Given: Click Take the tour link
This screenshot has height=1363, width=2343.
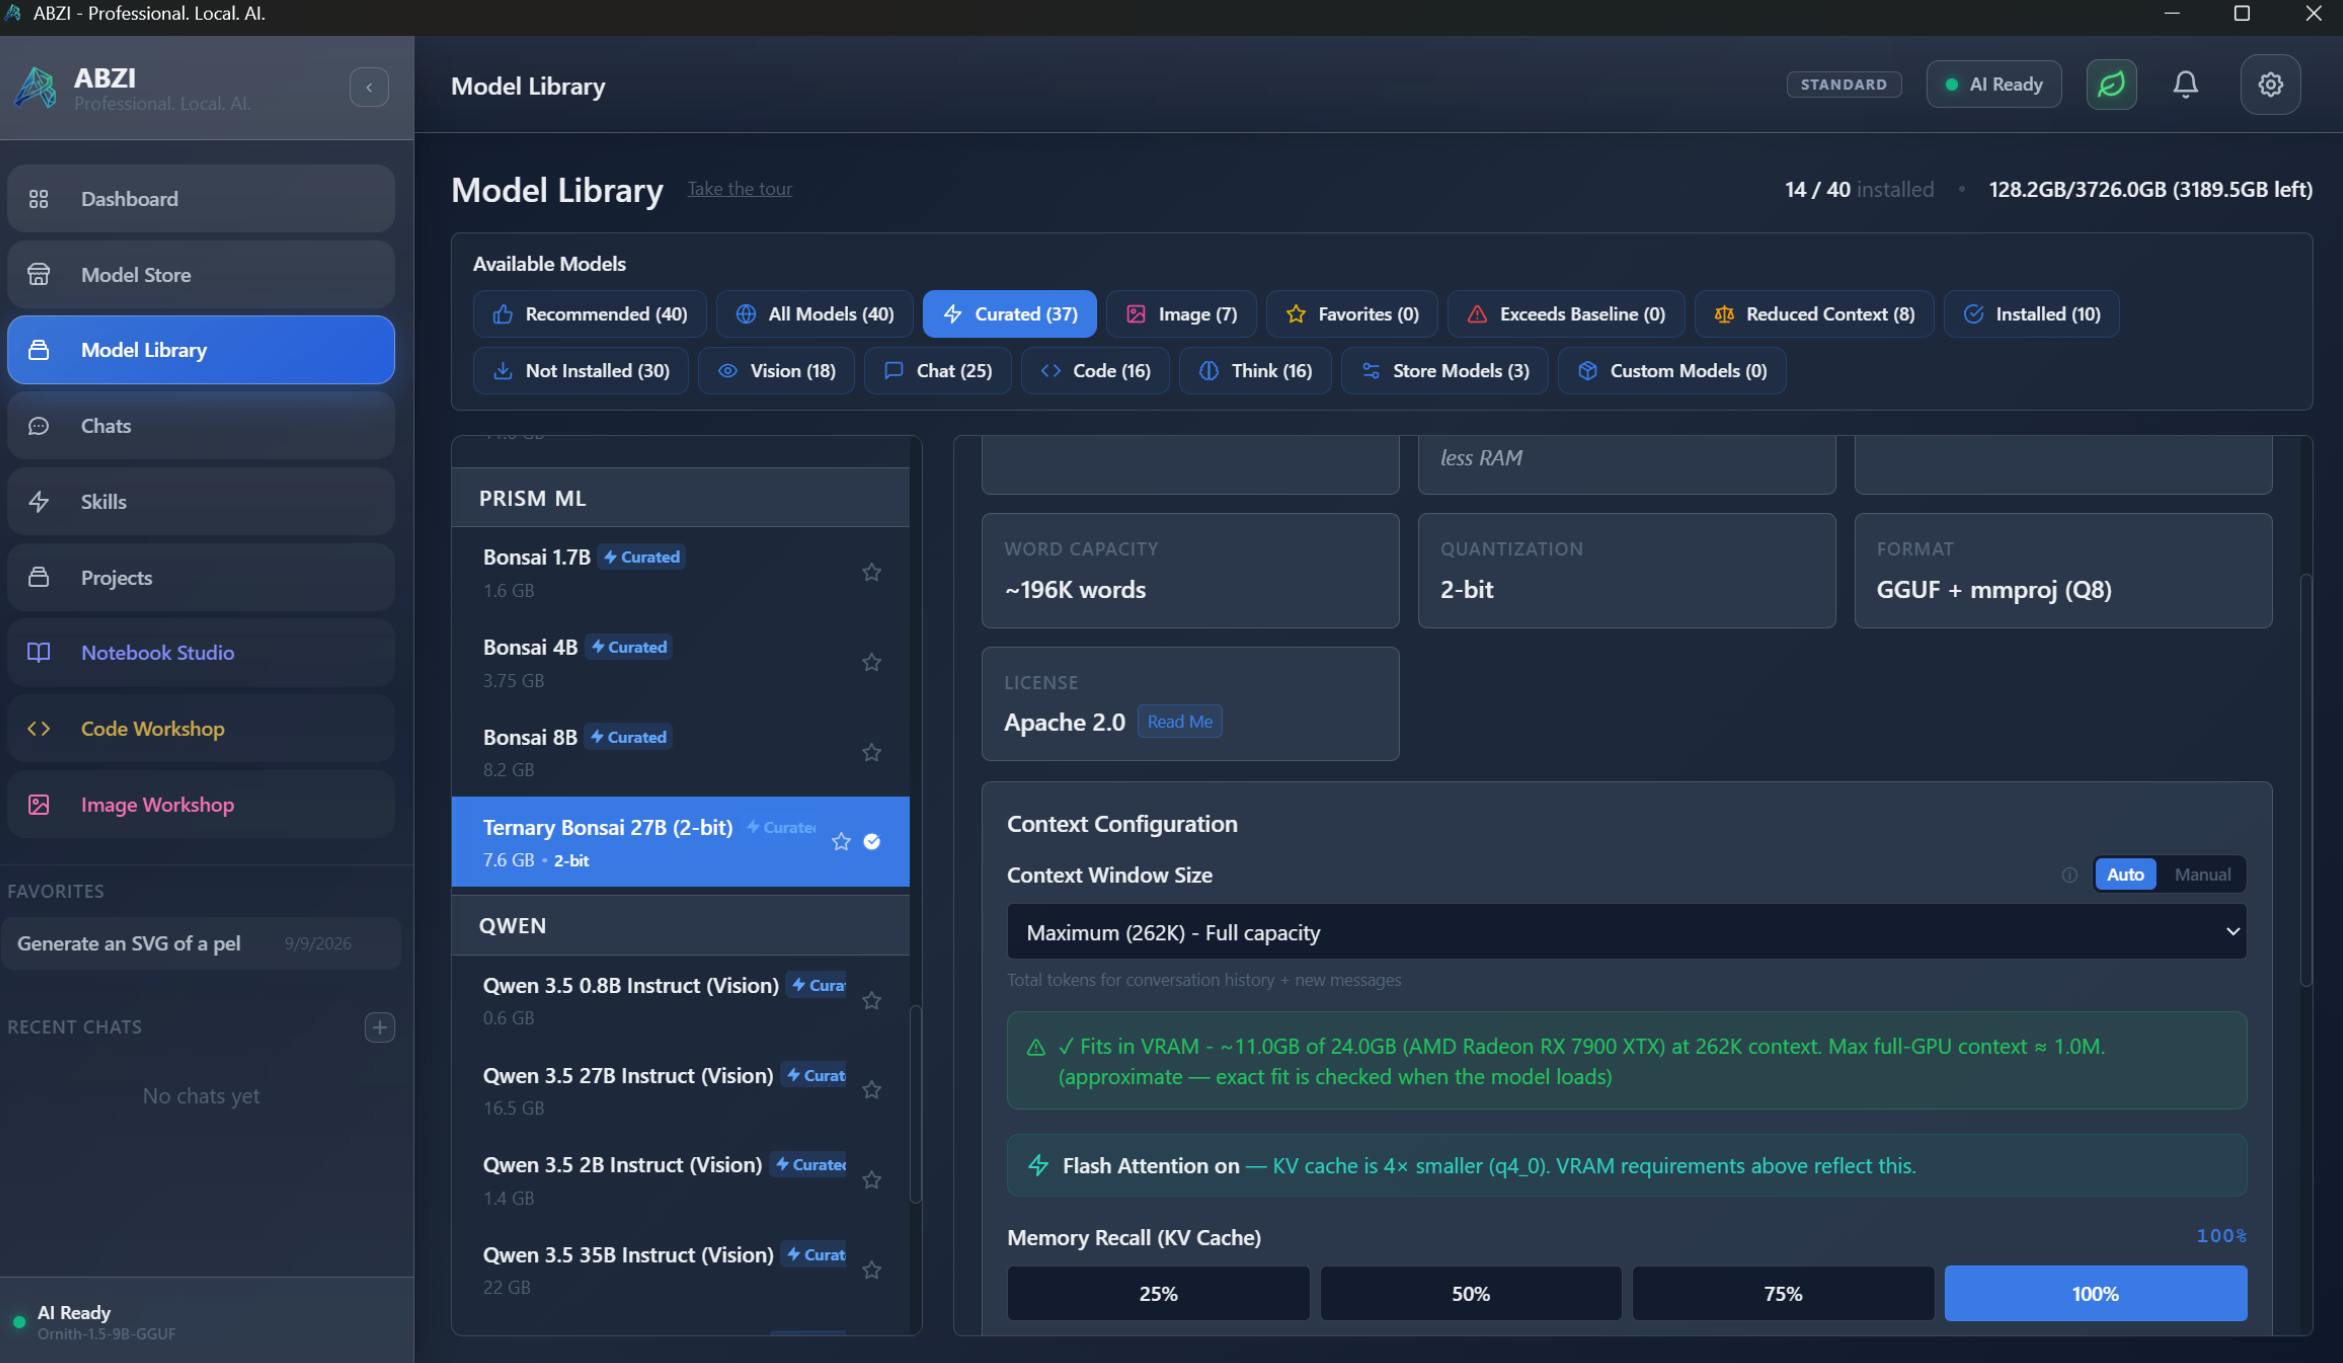Looking at the screenshot, I should click(739, 189).
